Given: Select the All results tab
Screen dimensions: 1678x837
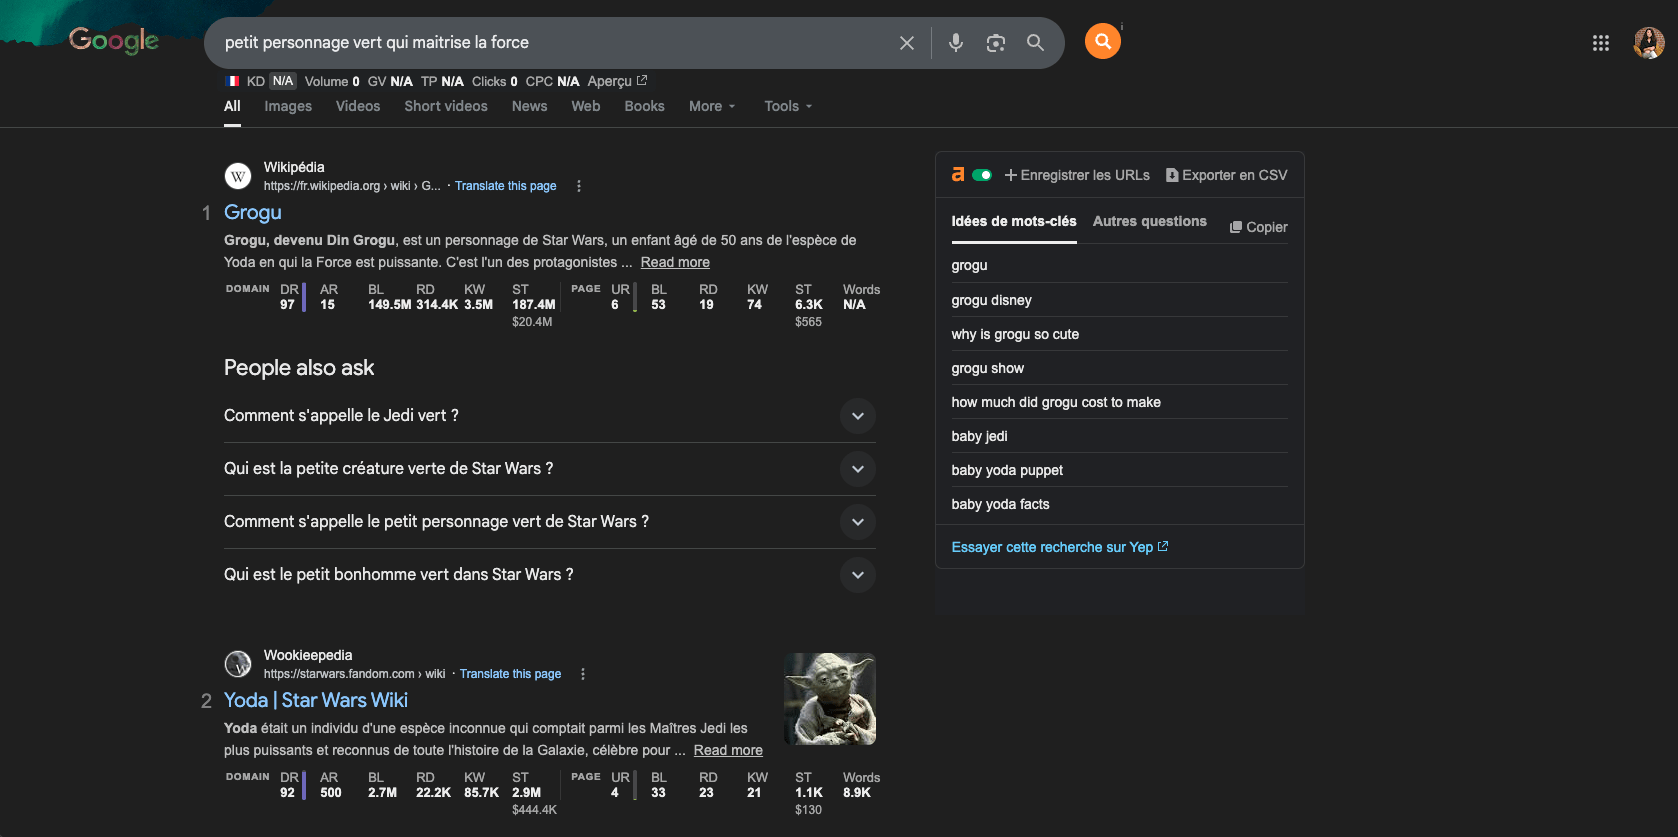Looking at the screenshot, I should pyautogui.click(x=232, y=106).
